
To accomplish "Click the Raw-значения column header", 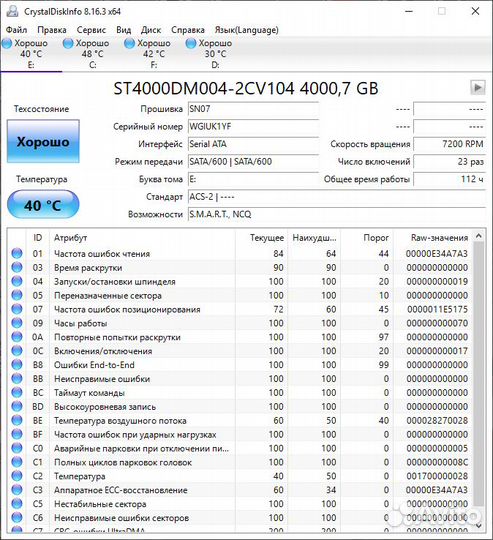I will coord(439,238).
